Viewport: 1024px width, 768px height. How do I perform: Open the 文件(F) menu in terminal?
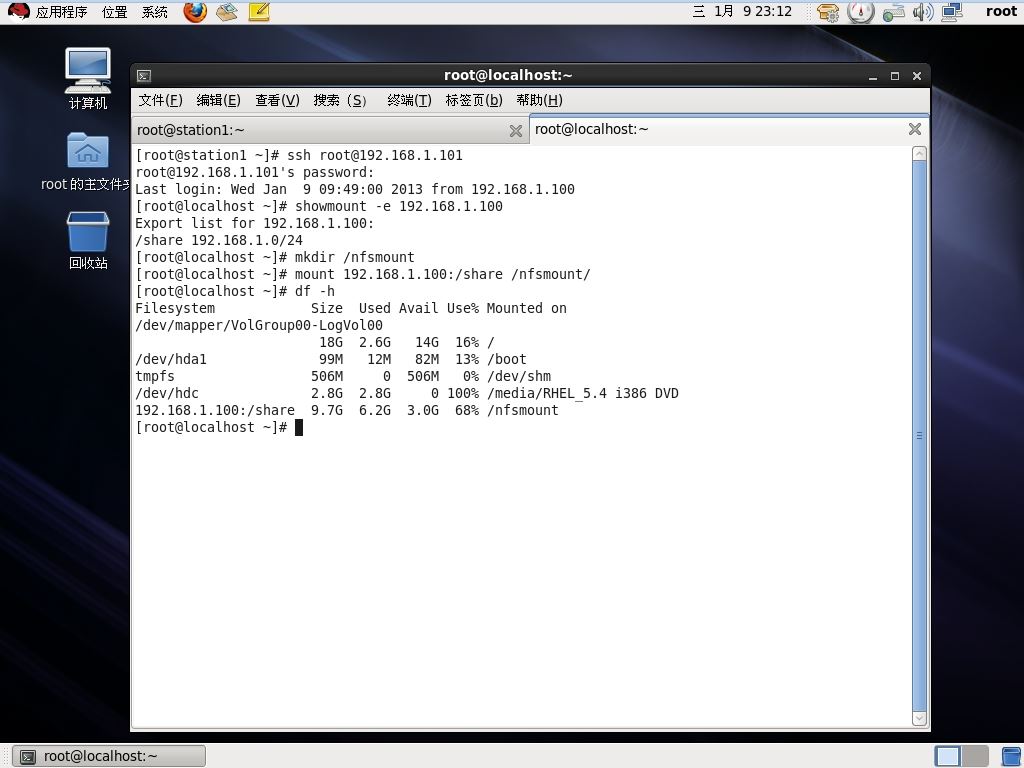point(160,100)
